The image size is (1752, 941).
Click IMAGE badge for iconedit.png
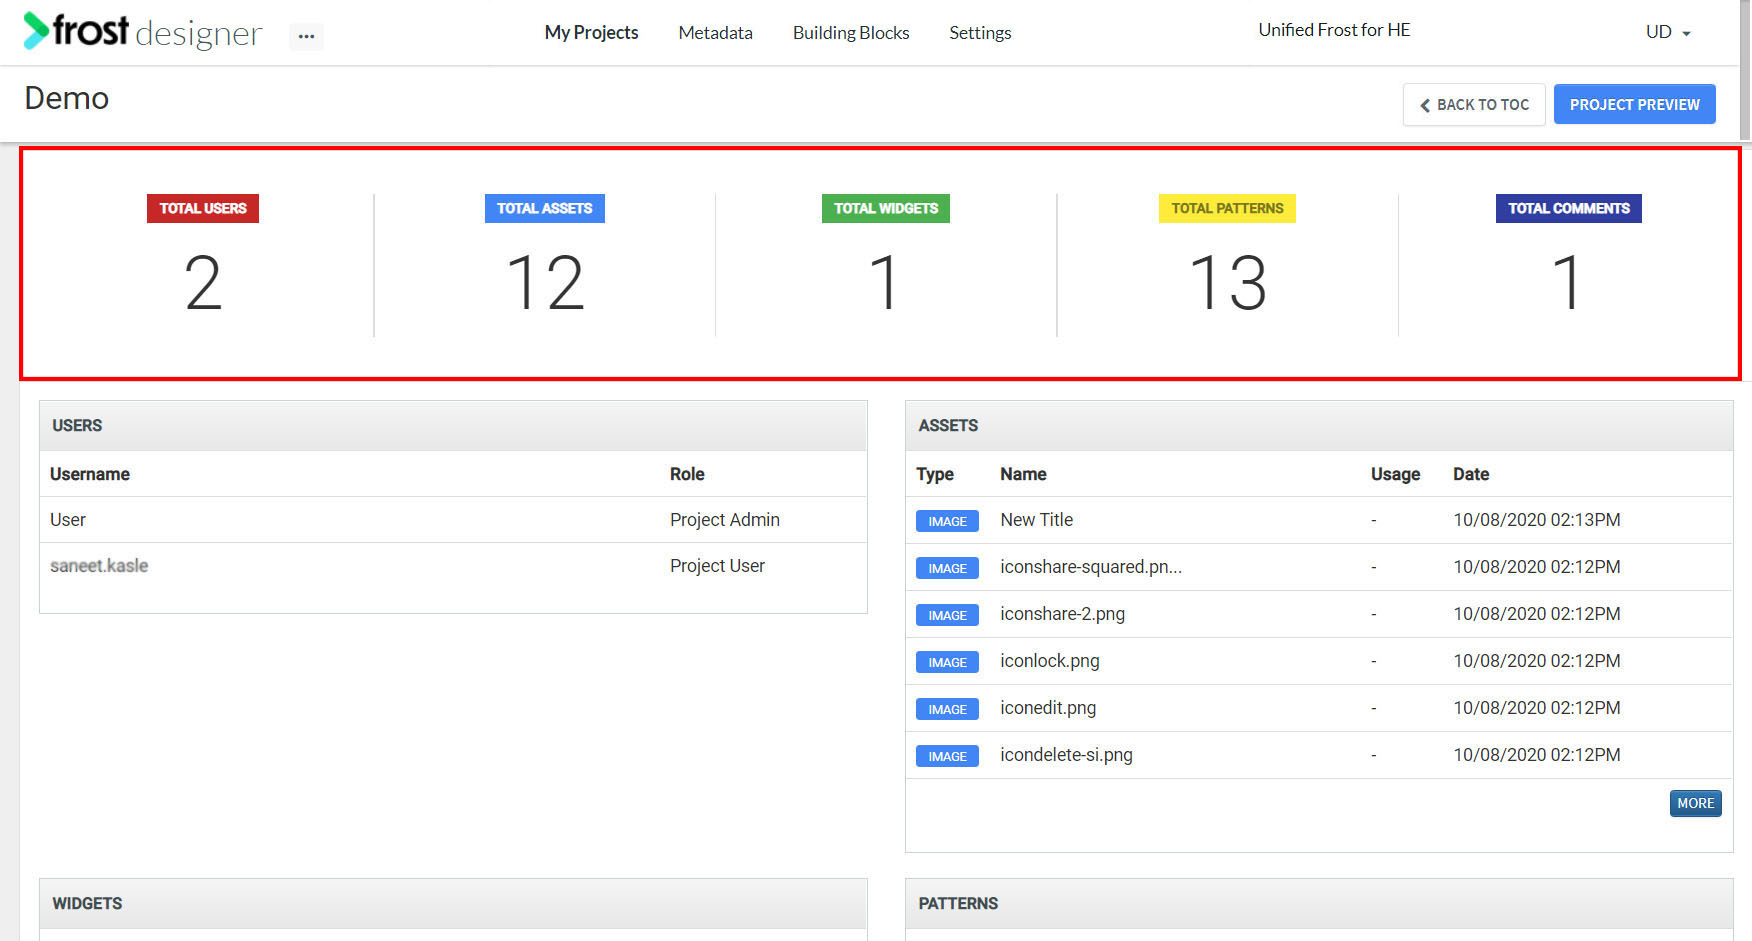pos(947,709)
